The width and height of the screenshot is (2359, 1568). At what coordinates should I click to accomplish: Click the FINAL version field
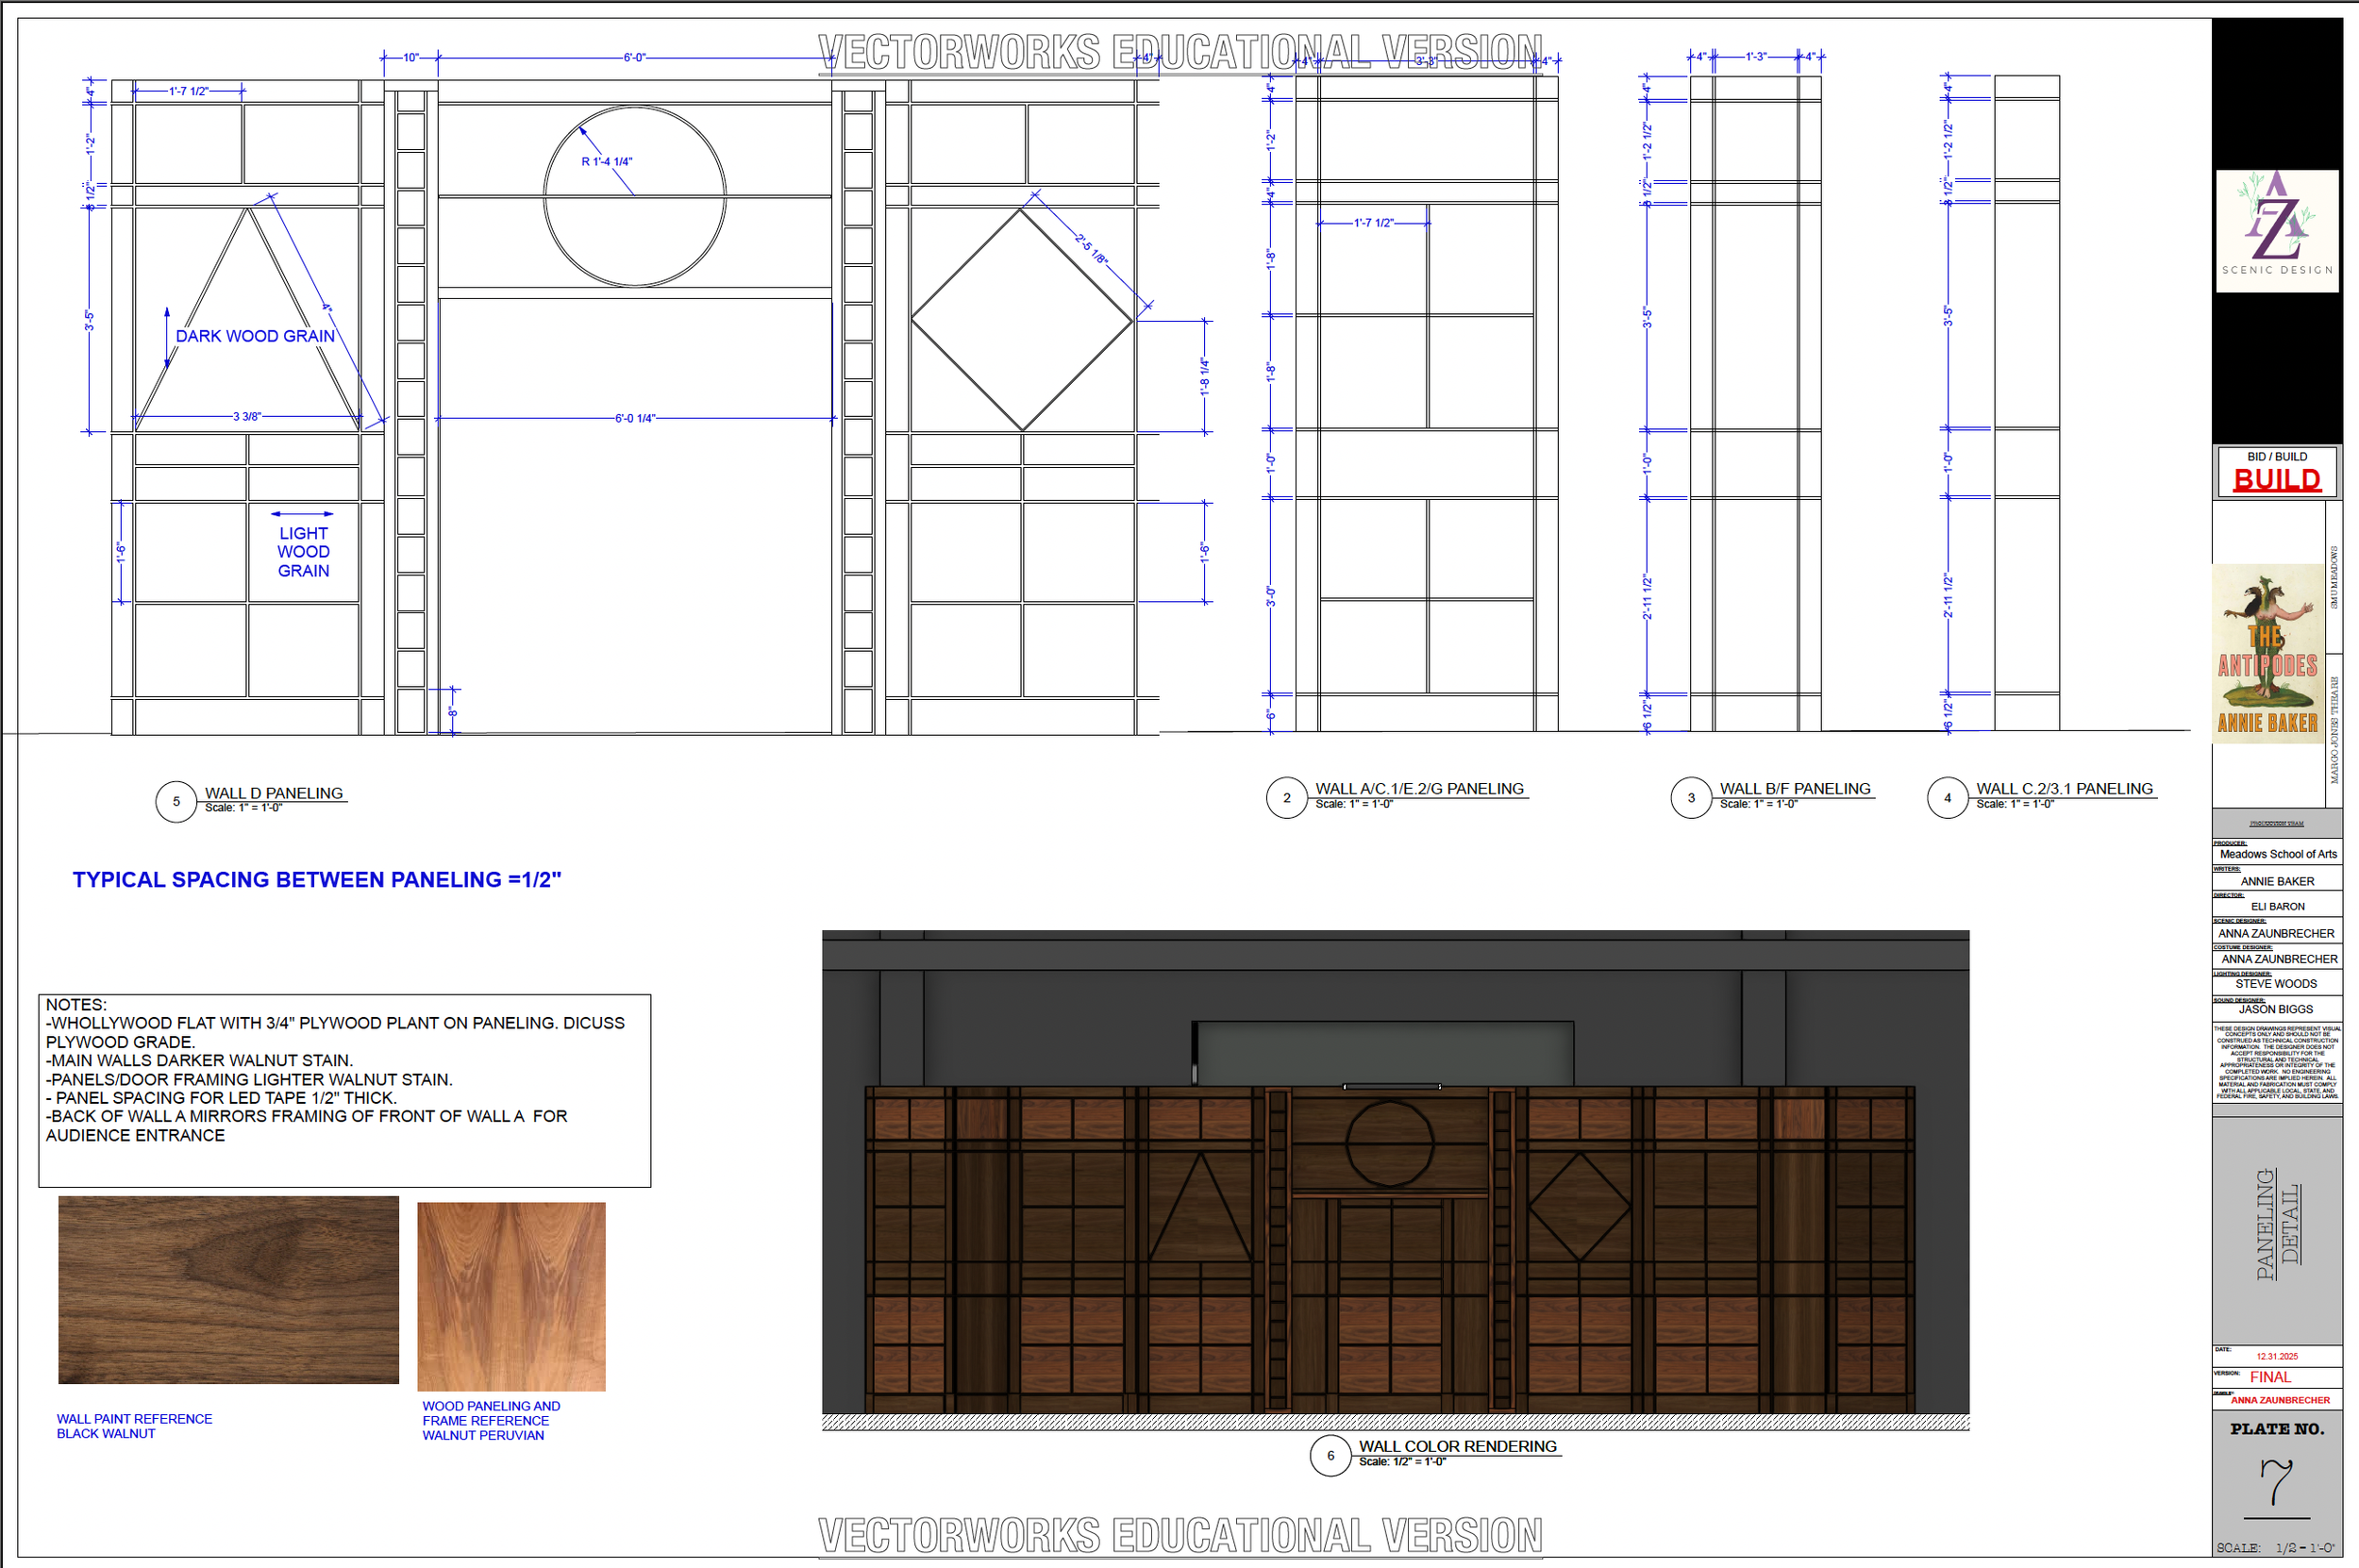click(2271, 1377)
